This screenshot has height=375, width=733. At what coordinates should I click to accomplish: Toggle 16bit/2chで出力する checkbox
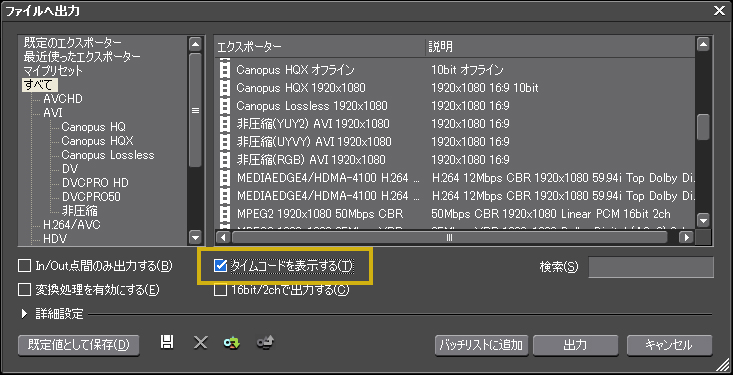click(220, 290)
